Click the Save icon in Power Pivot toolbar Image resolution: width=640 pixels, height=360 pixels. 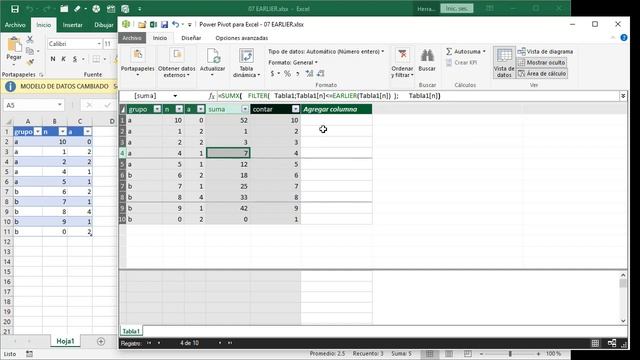[x=164, y=24]
